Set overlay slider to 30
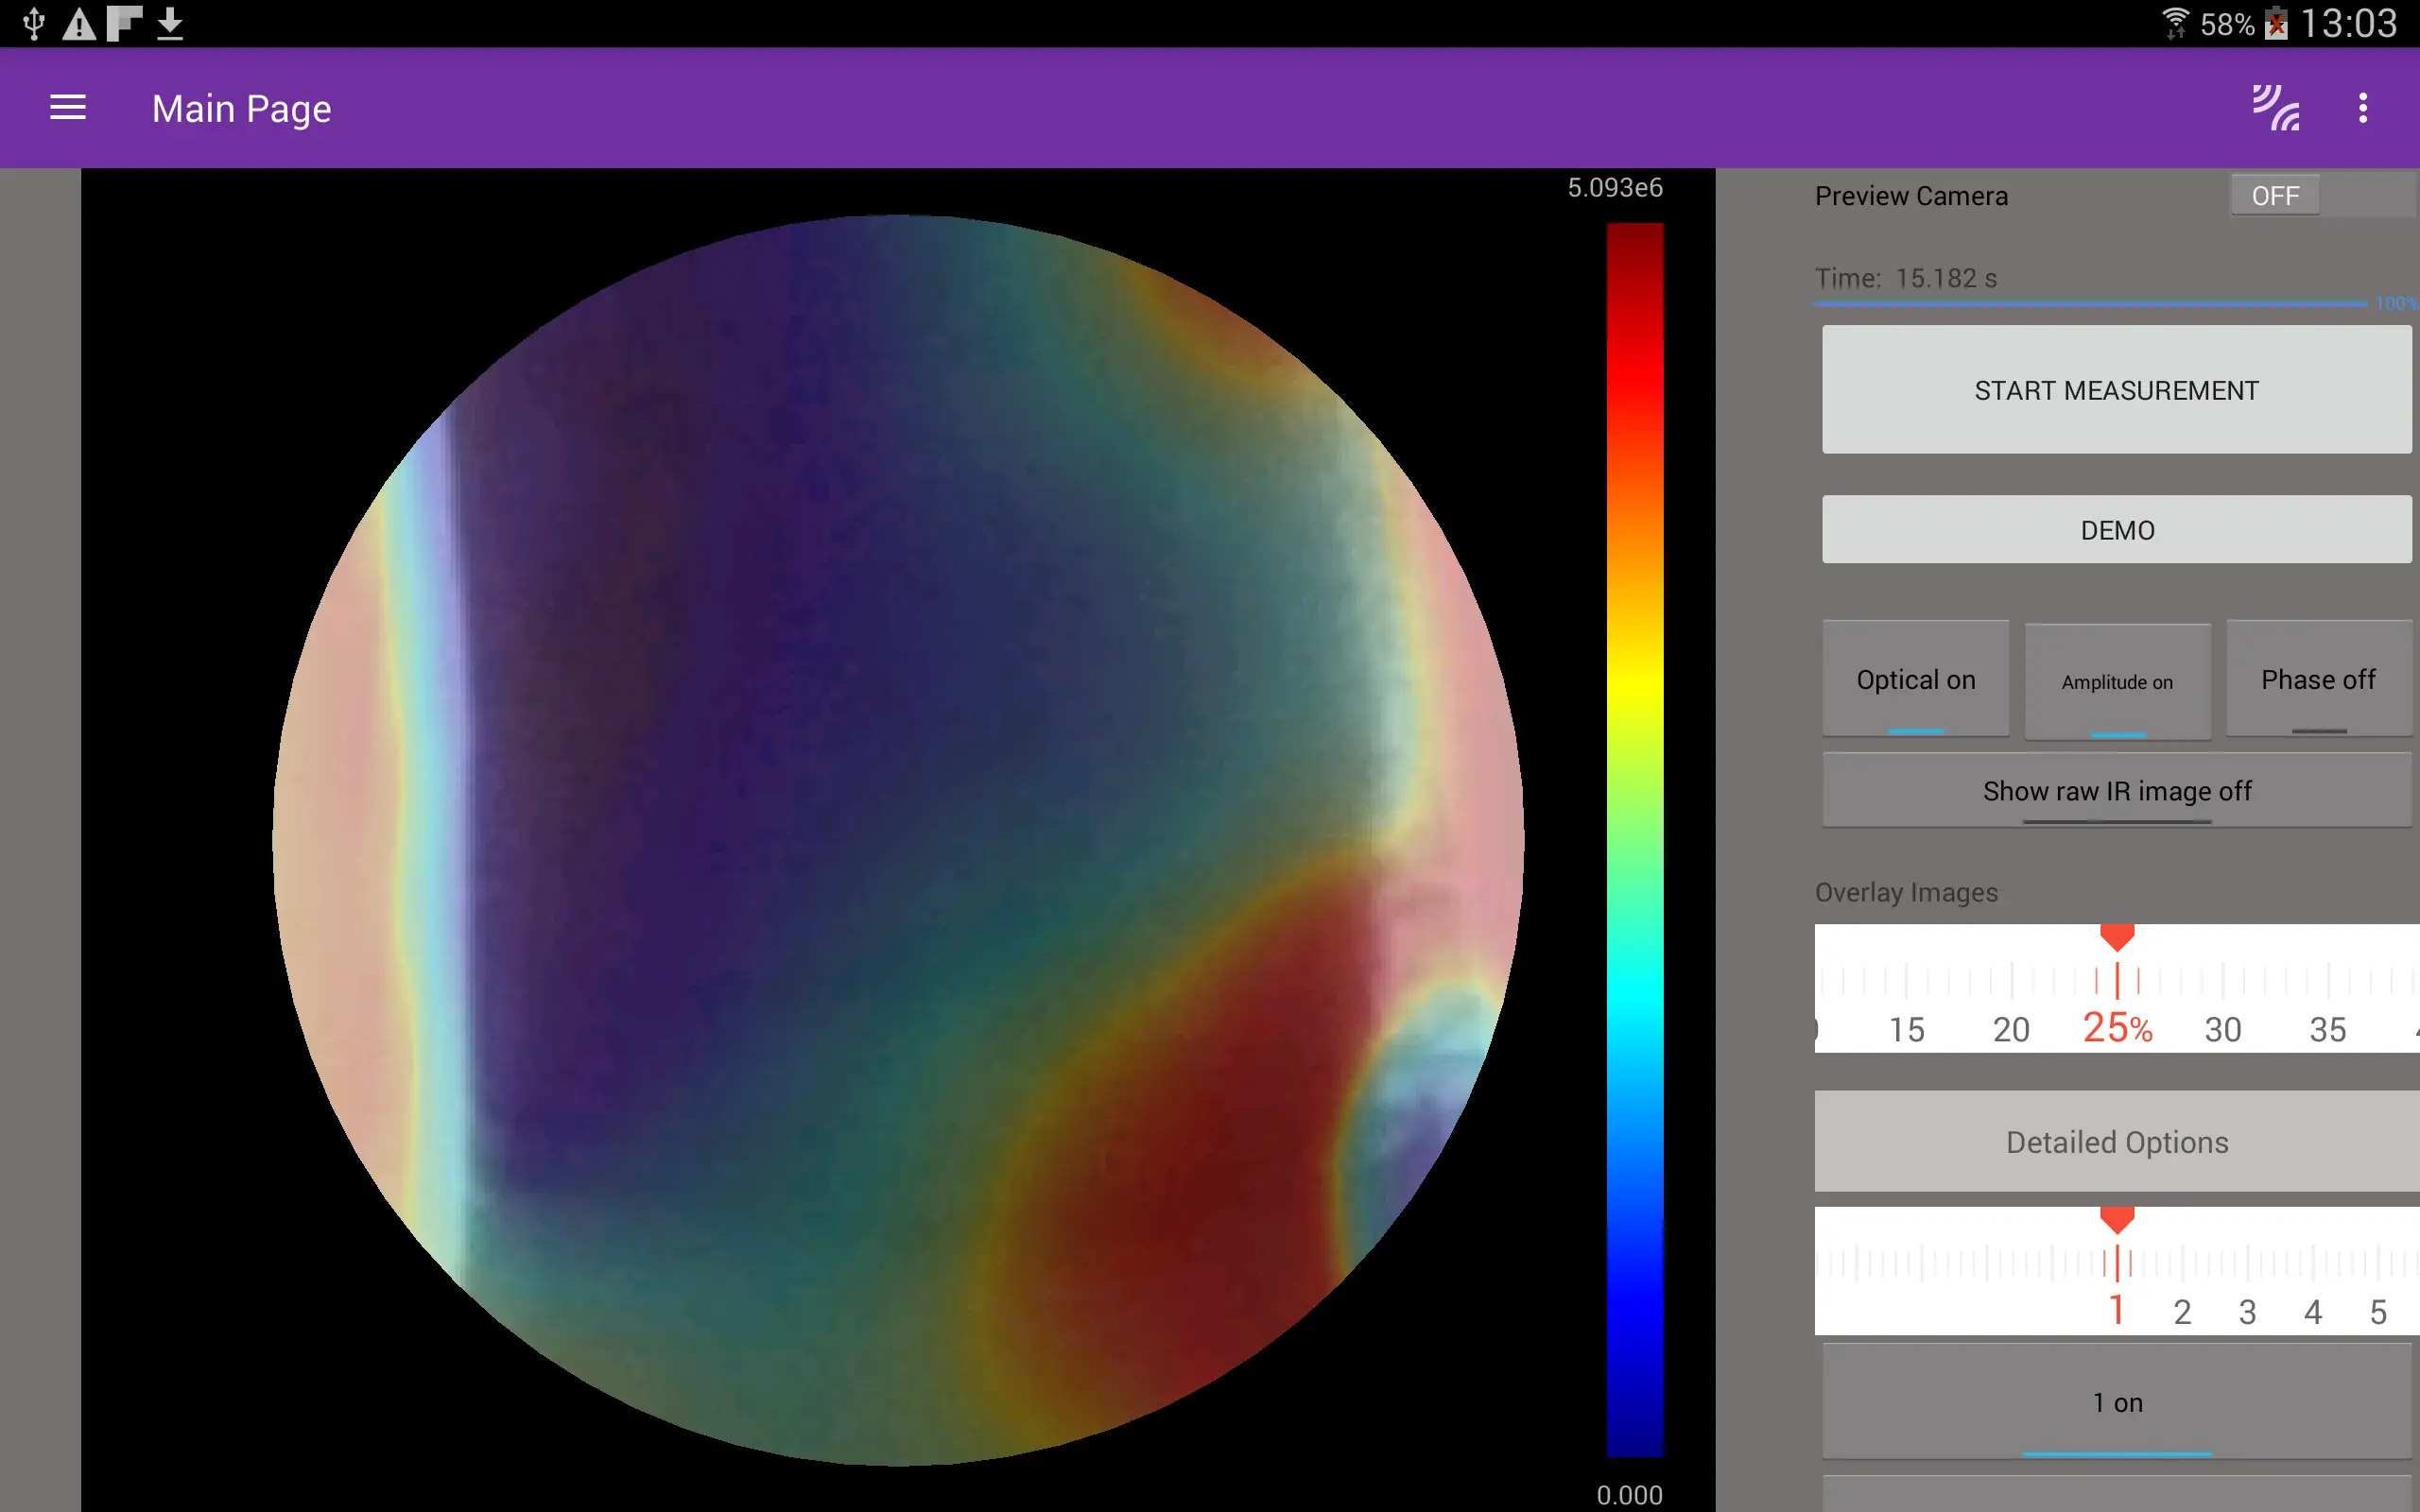Image resolution: width=2420 pixels, height=1512 pixels. (2222, 1029)
